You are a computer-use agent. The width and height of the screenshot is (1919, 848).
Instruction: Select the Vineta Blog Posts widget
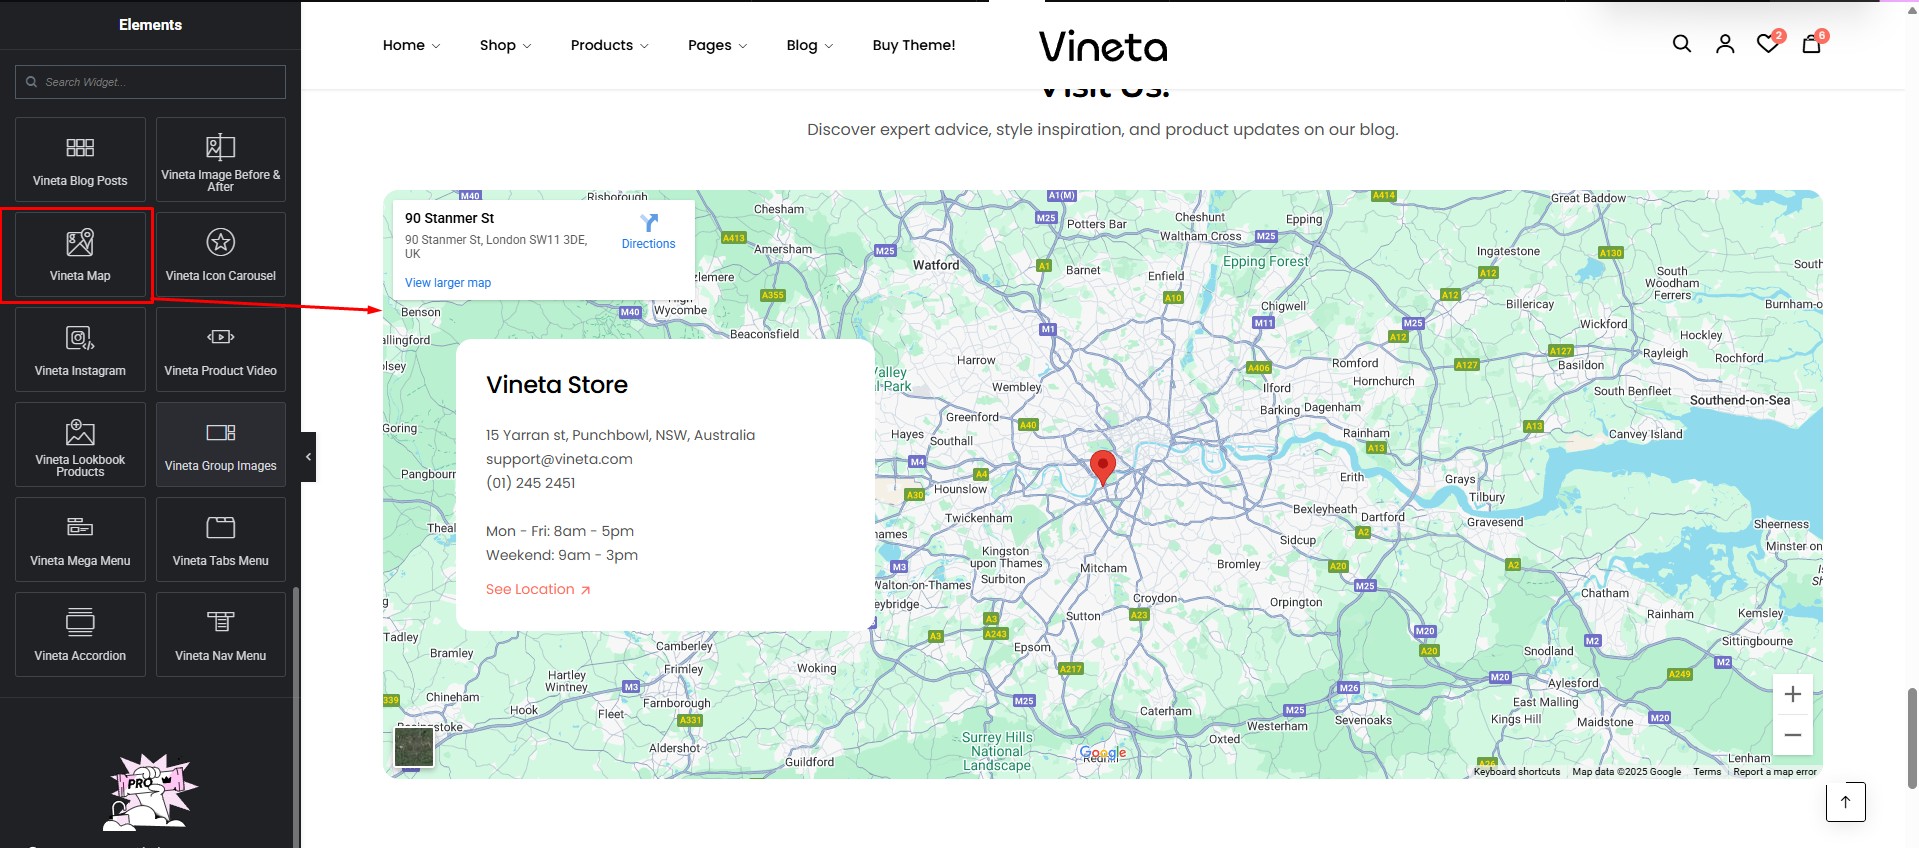(x=80, y=159)
